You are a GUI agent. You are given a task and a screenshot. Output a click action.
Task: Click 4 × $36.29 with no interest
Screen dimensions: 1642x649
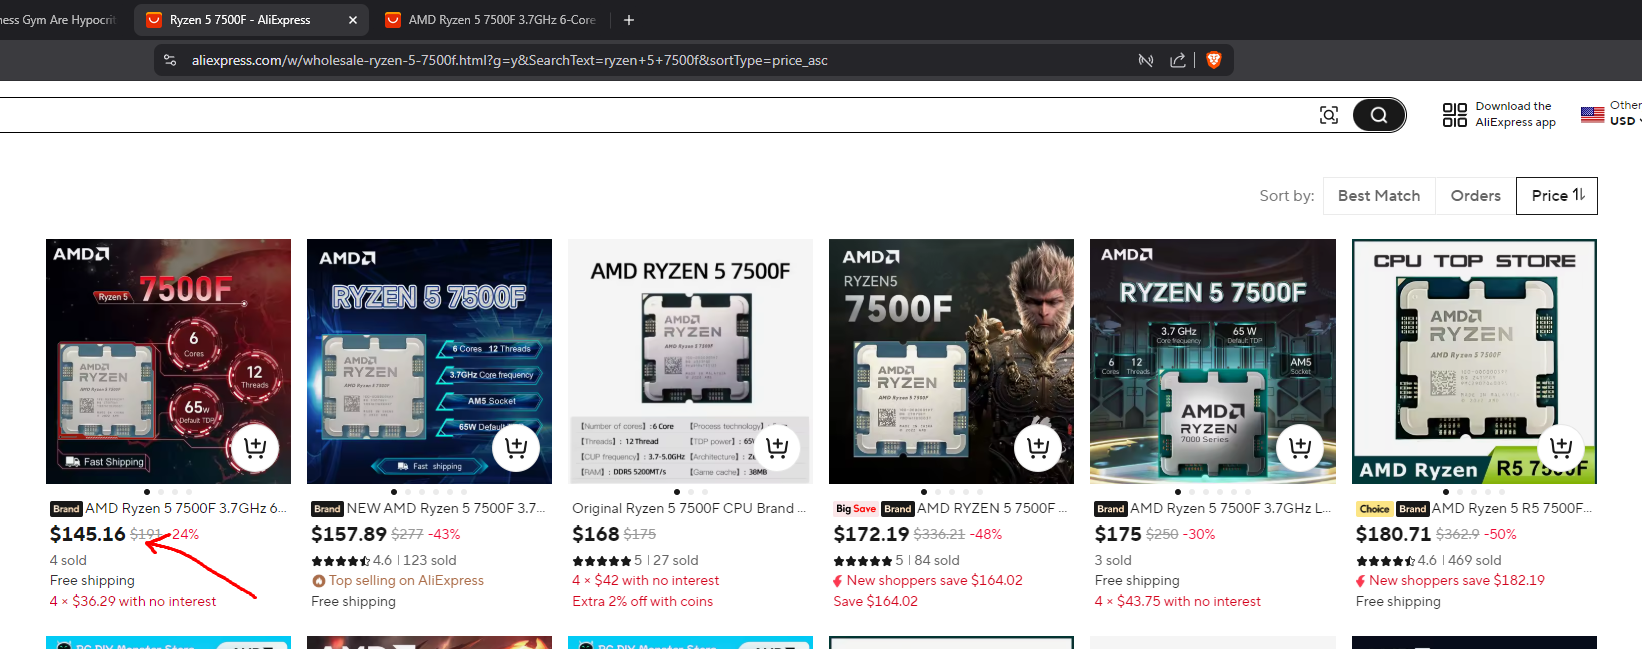(133, 602)
